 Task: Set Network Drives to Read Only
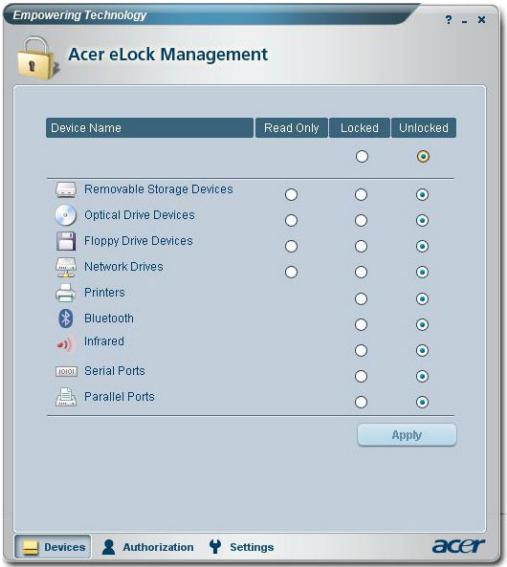(291, 272)
